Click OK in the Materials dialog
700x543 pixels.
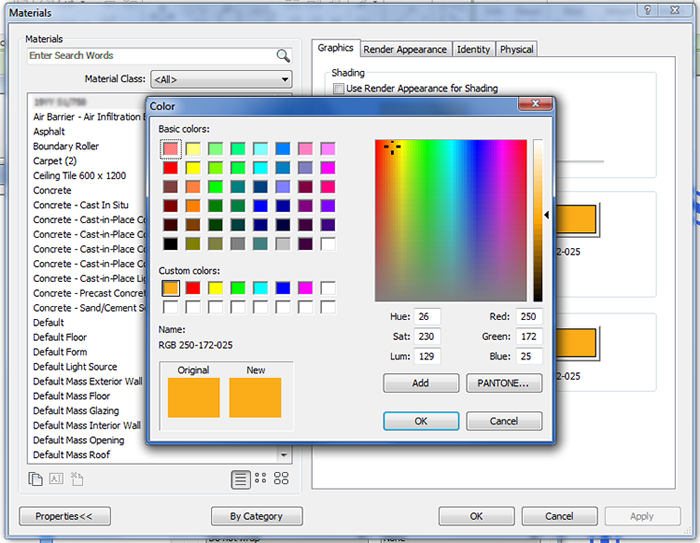pyautogui.click(x=476, y=516)
